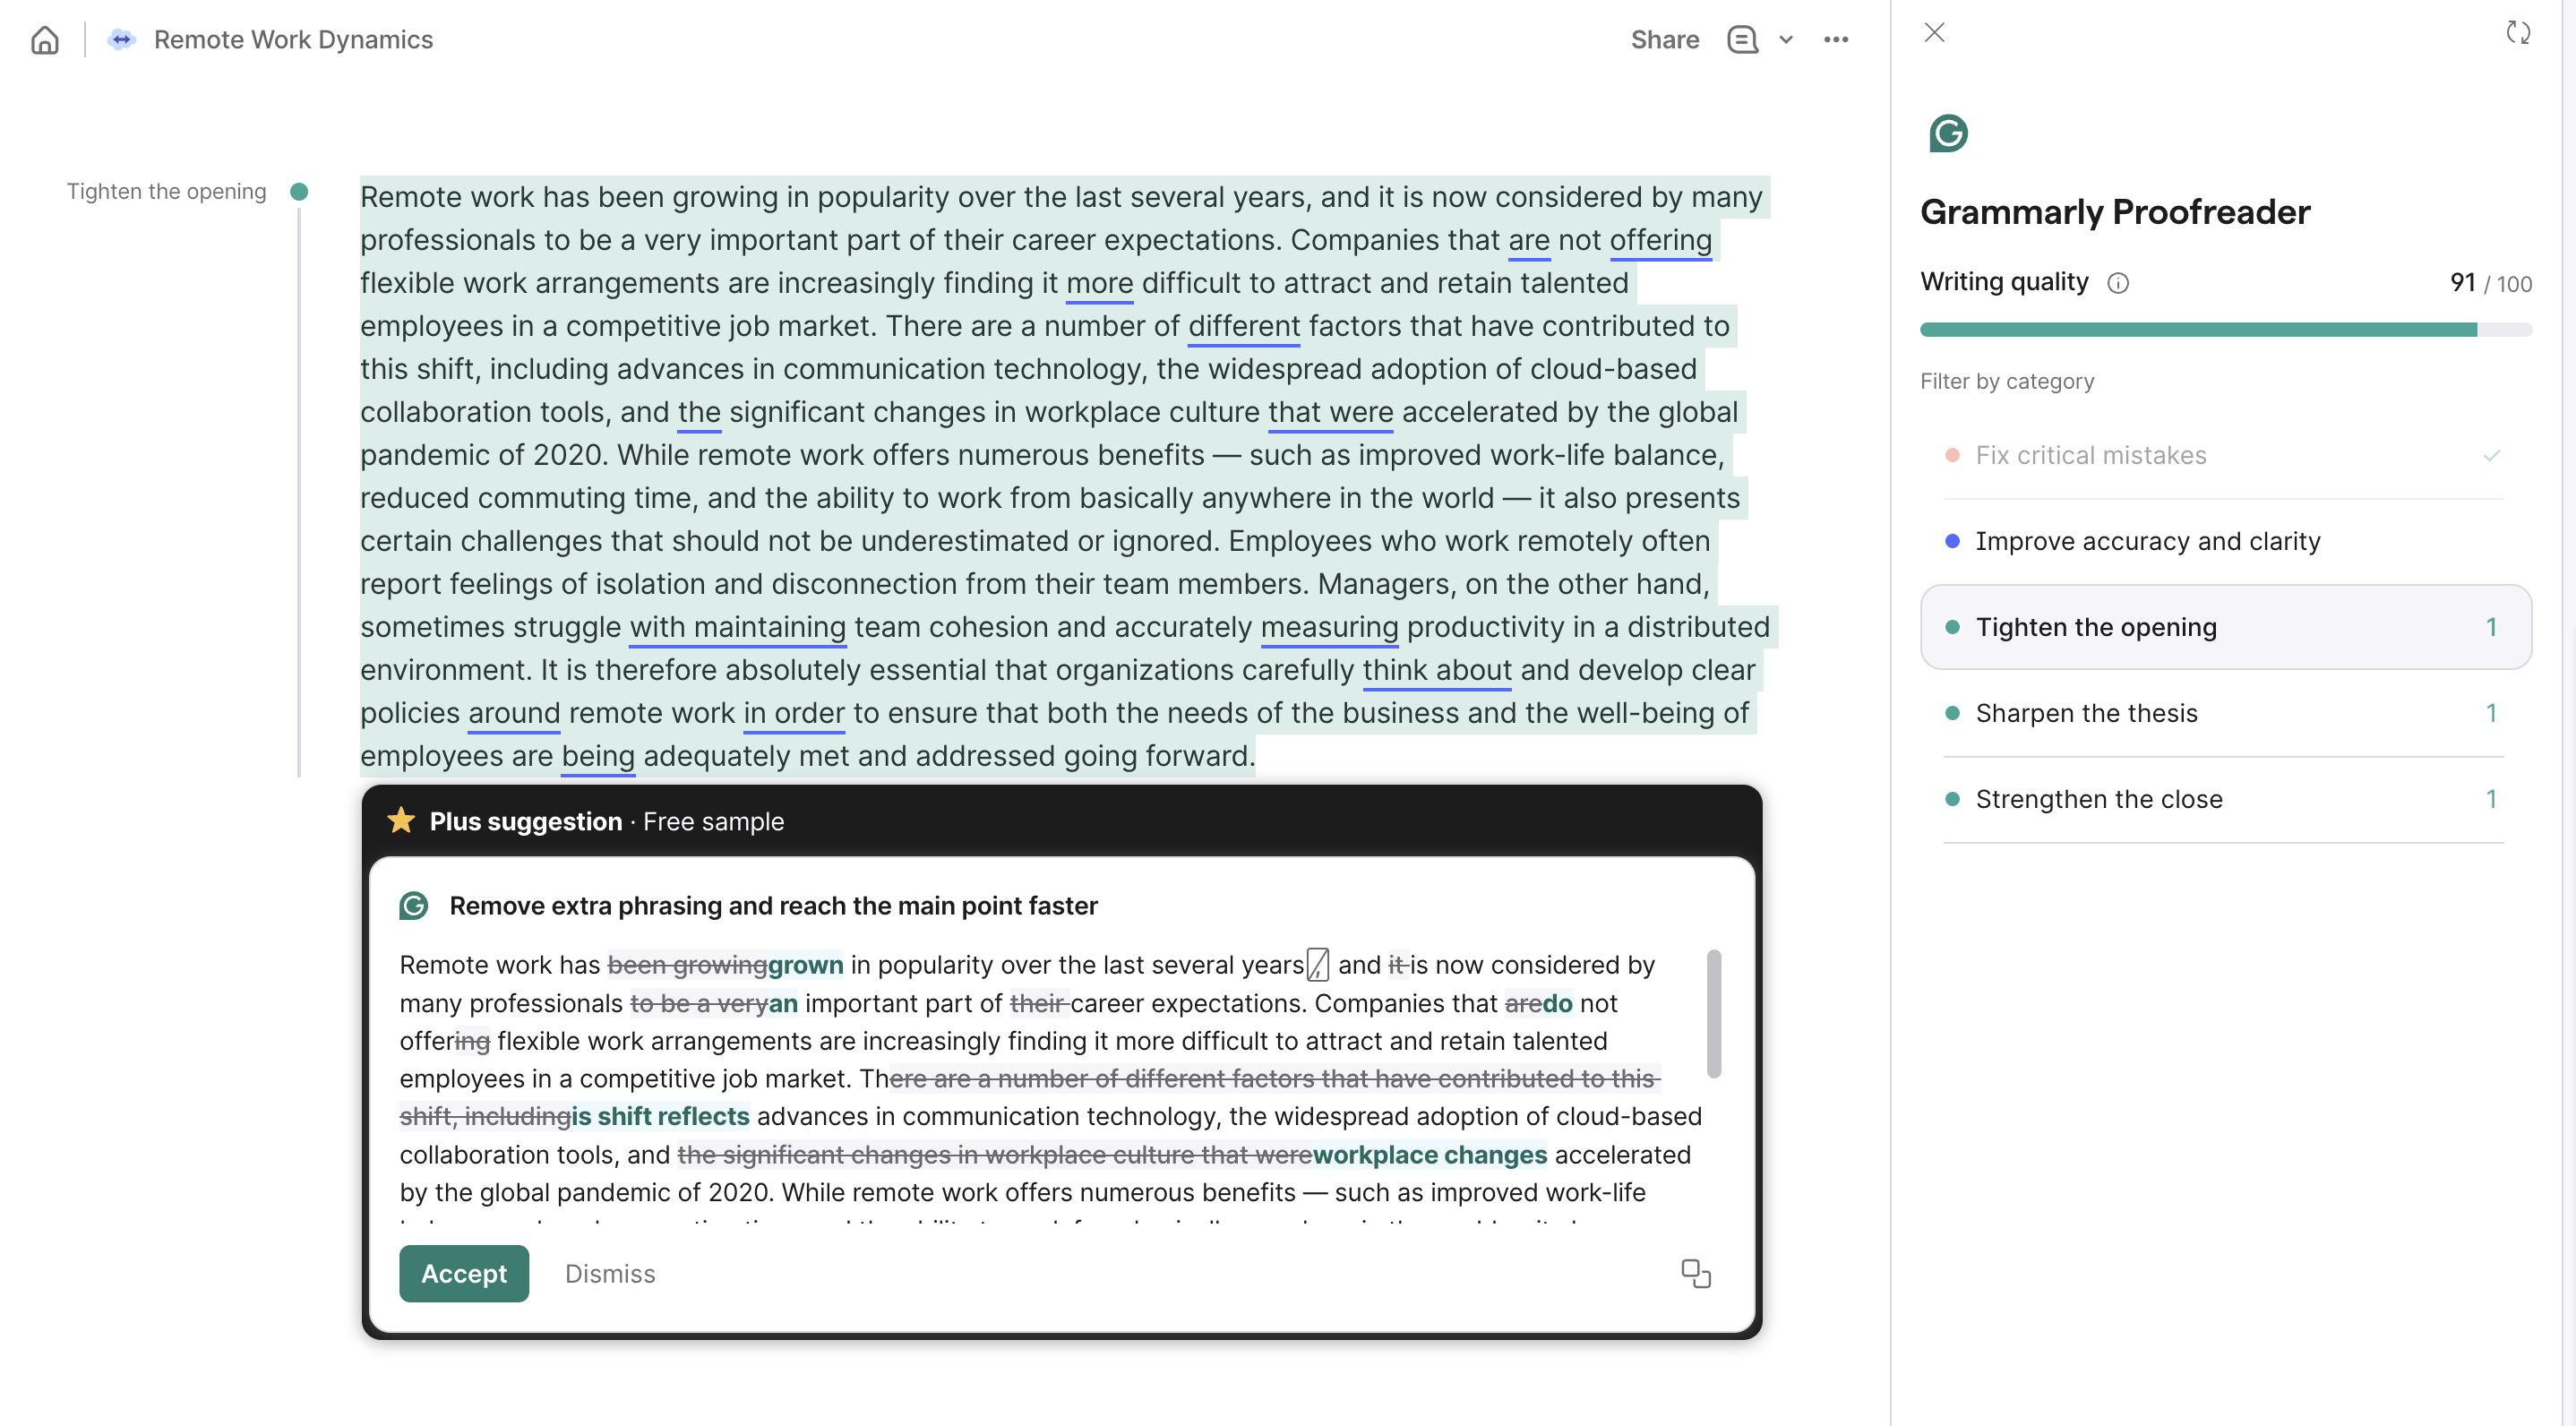Viewport: 2576px width, 1426px height.
Task: Click underlined word 'around' in document
Action: tap(514, 713)
